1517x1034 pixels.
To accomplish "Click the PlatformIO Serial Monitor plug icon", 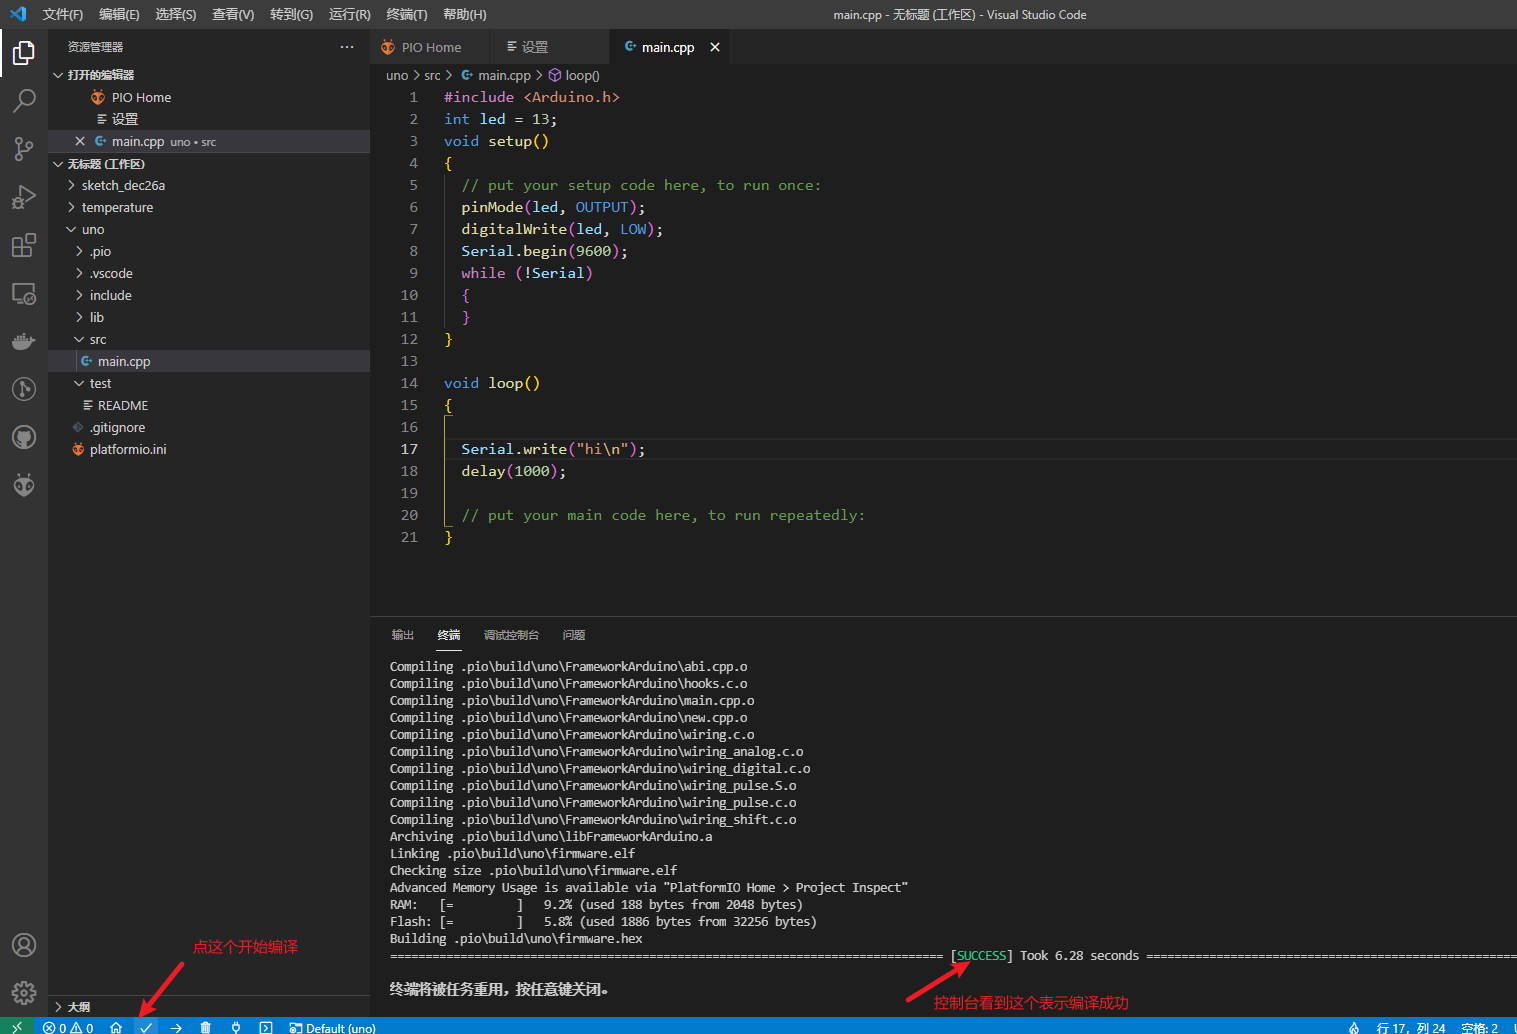I will tap(236, 1027).
